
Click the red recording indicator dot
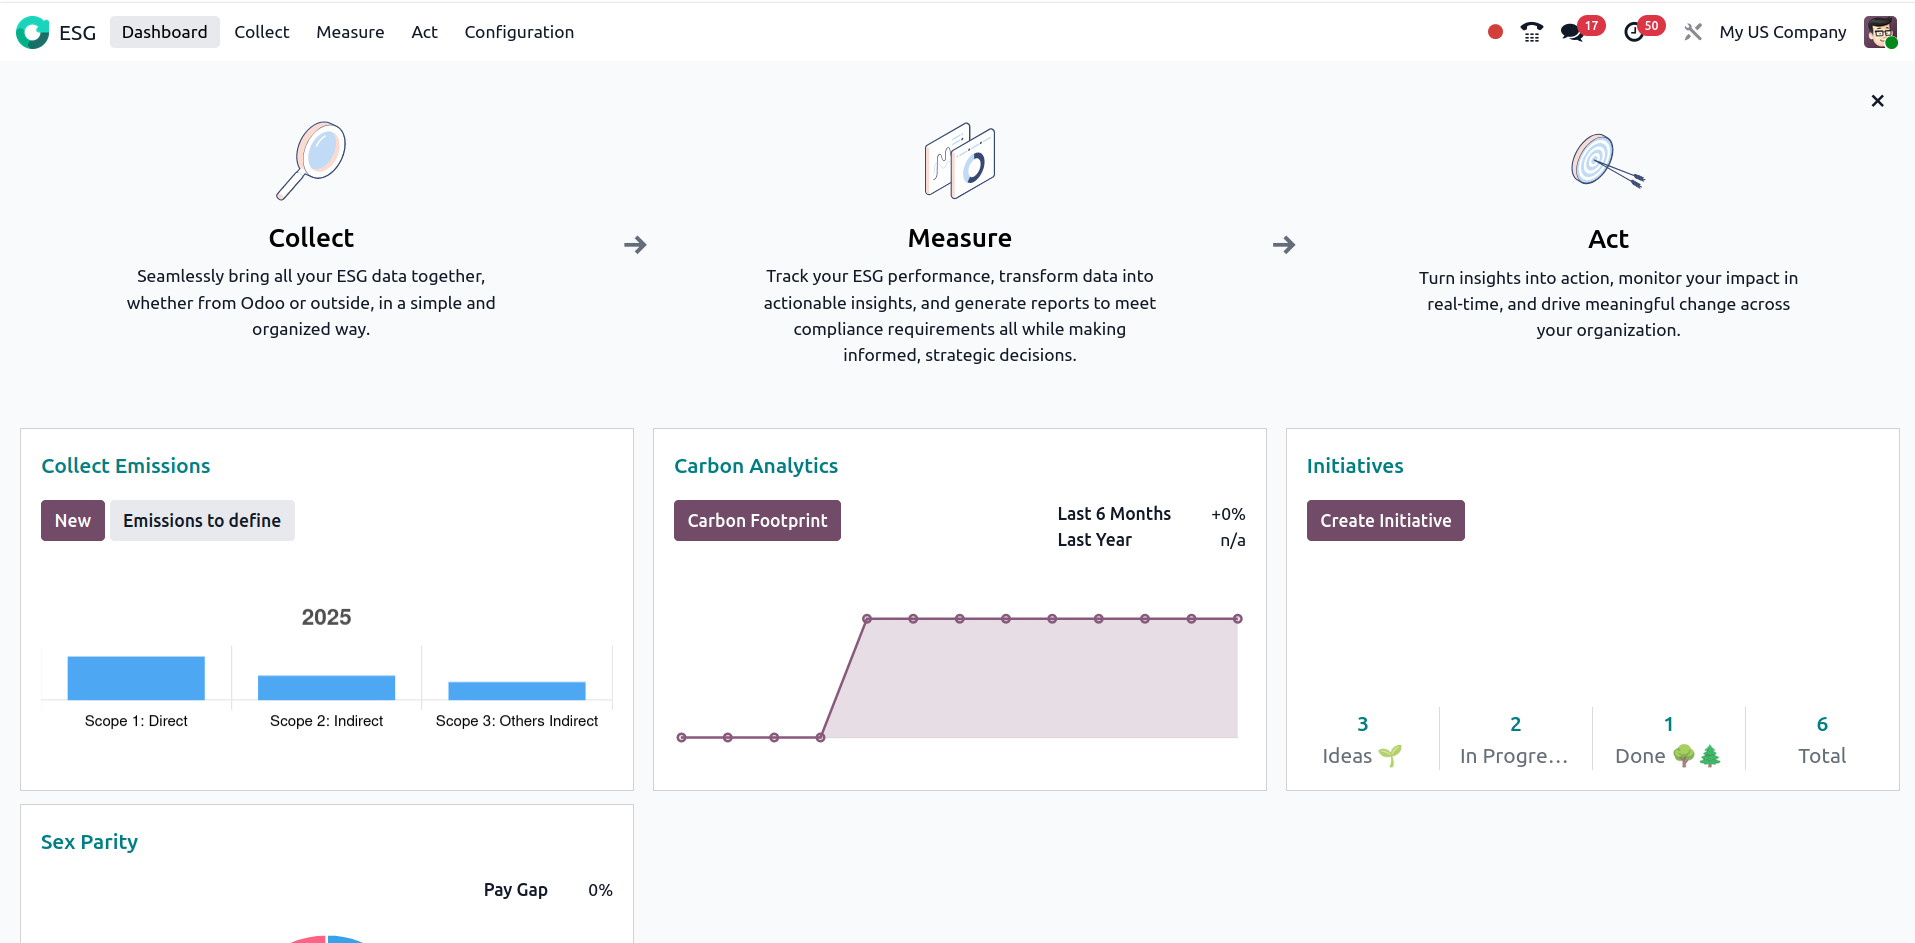1495,32
